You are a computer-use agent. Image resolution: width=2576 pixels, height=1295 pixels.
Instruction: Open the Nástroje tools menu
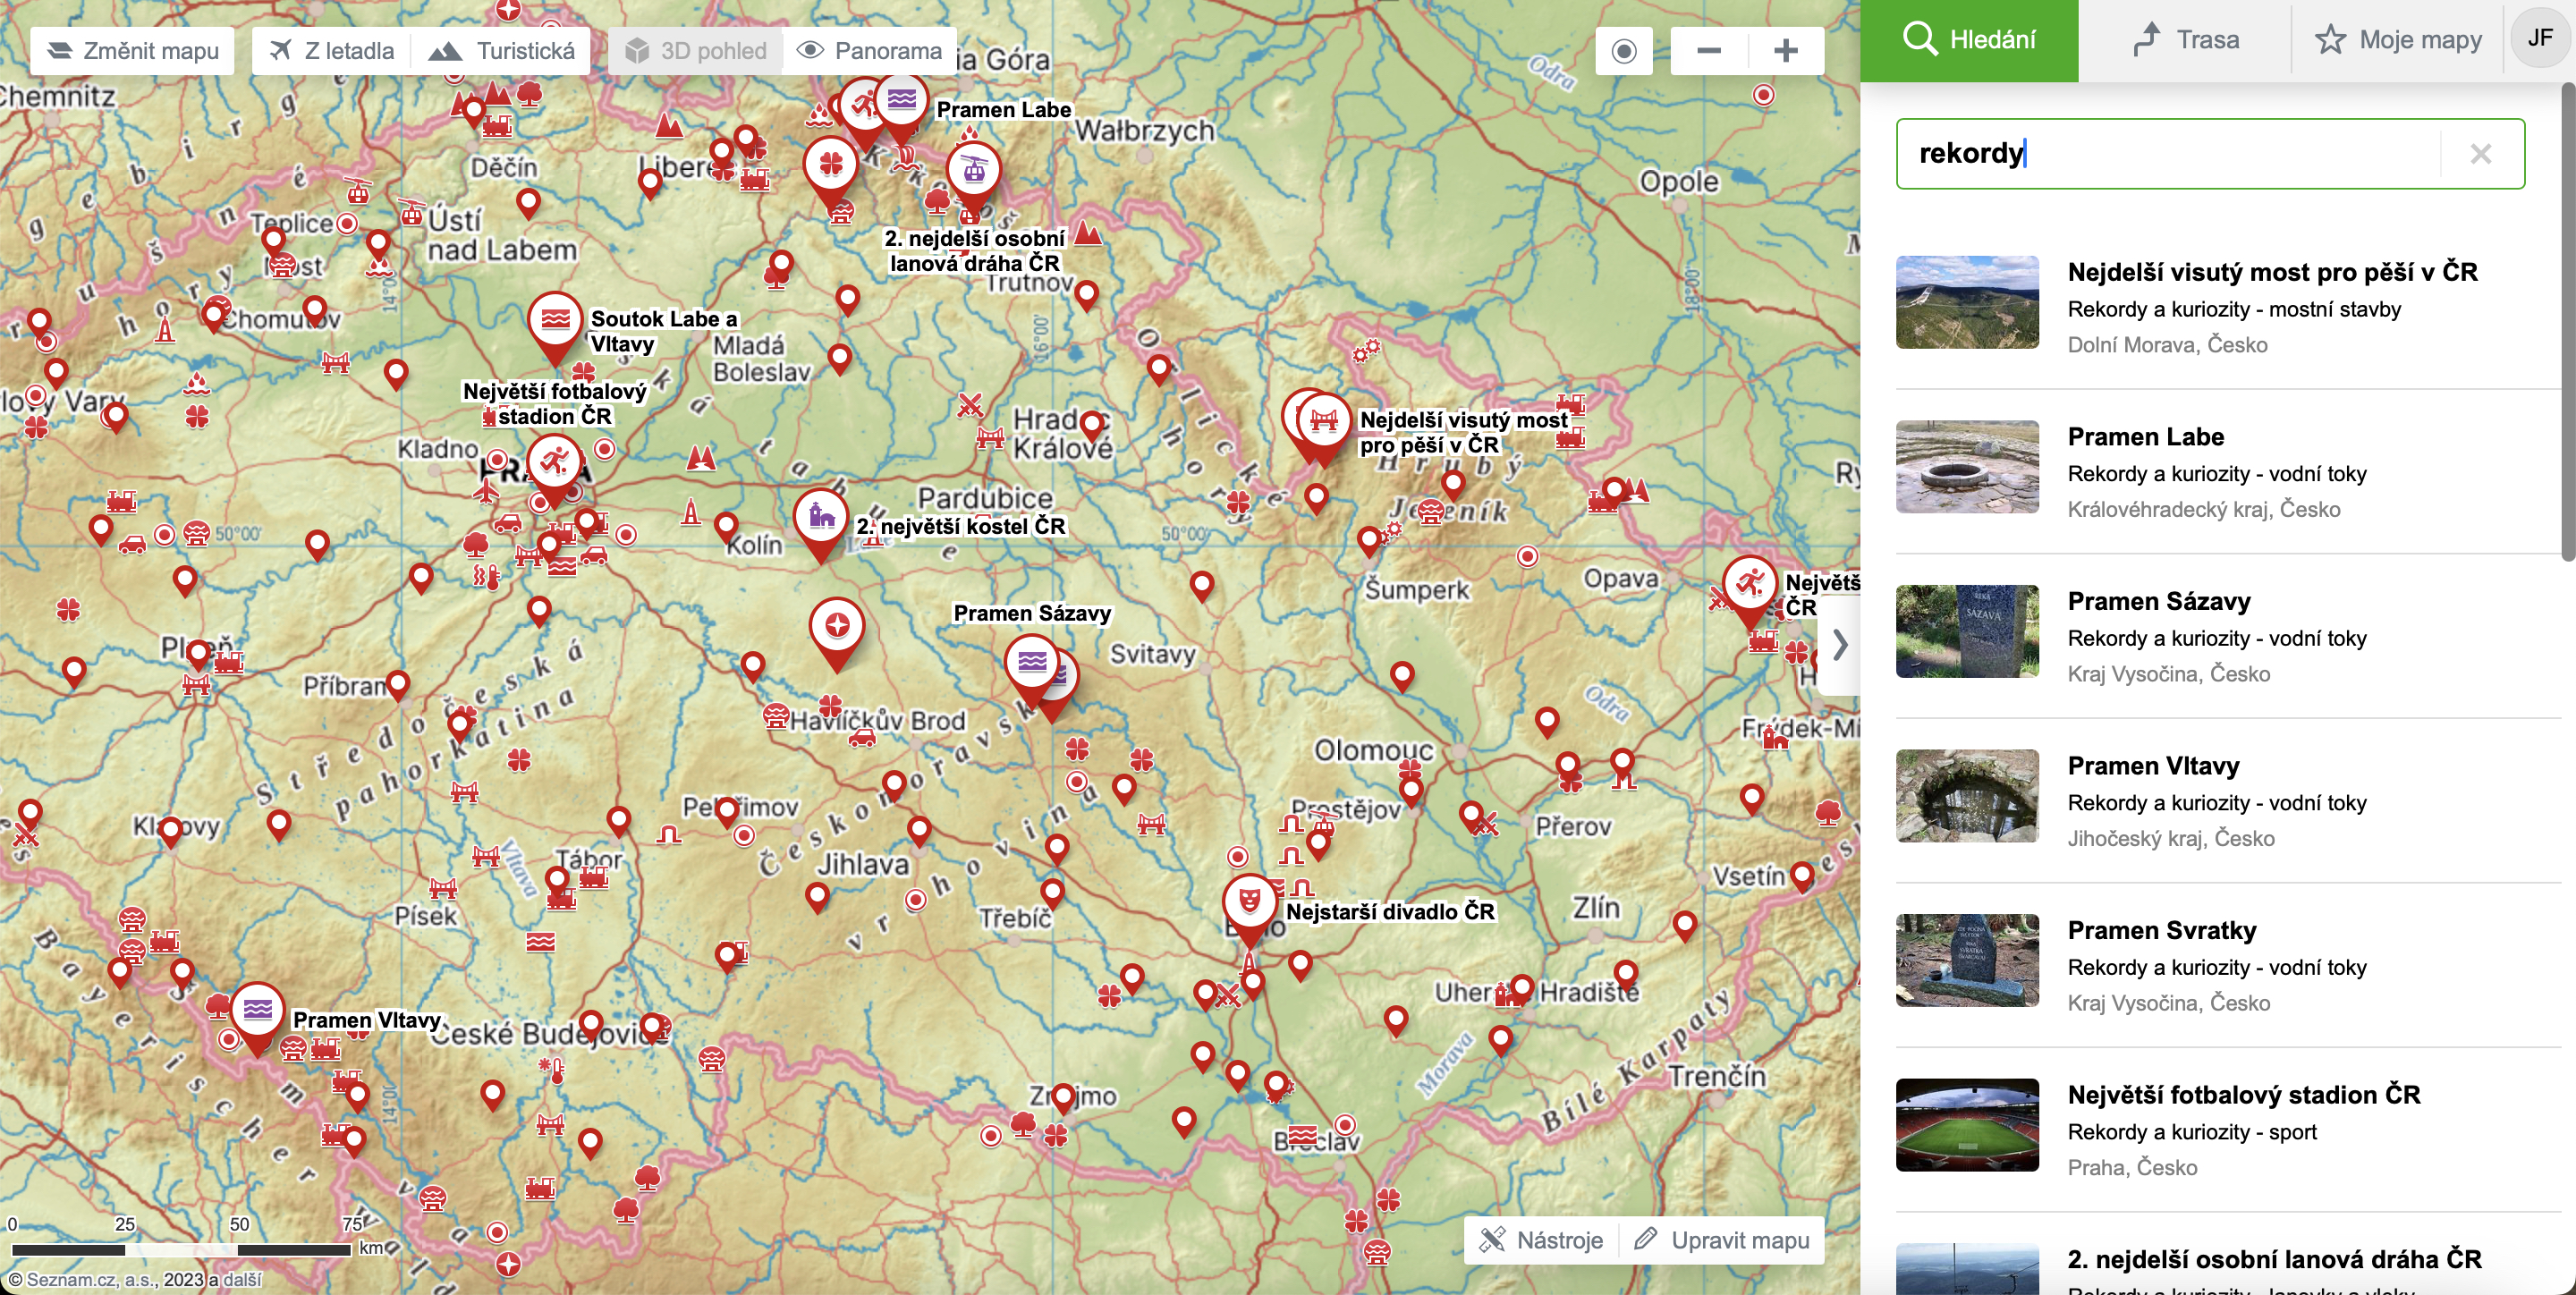1541,1240
